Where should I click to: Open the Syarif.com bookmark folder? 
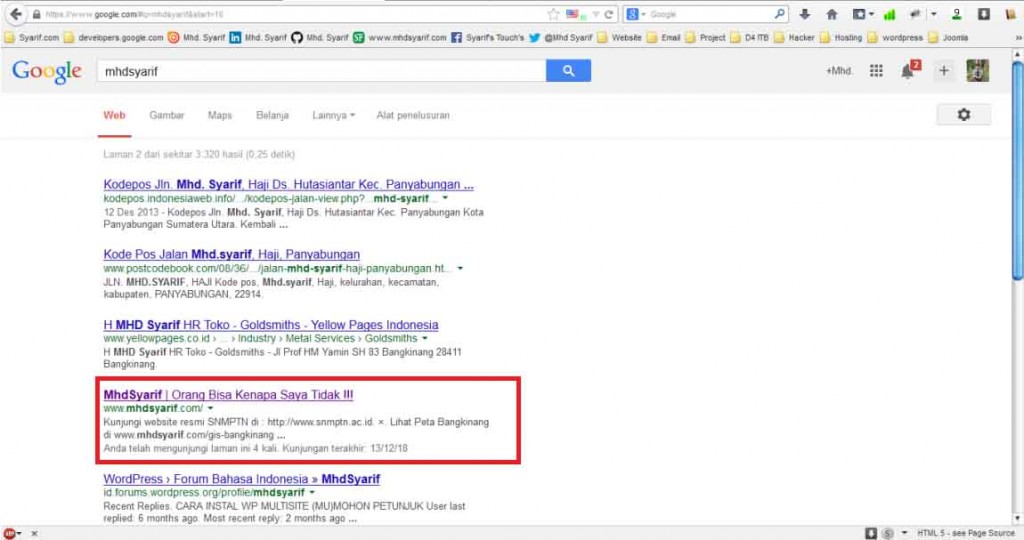point(31,38)
